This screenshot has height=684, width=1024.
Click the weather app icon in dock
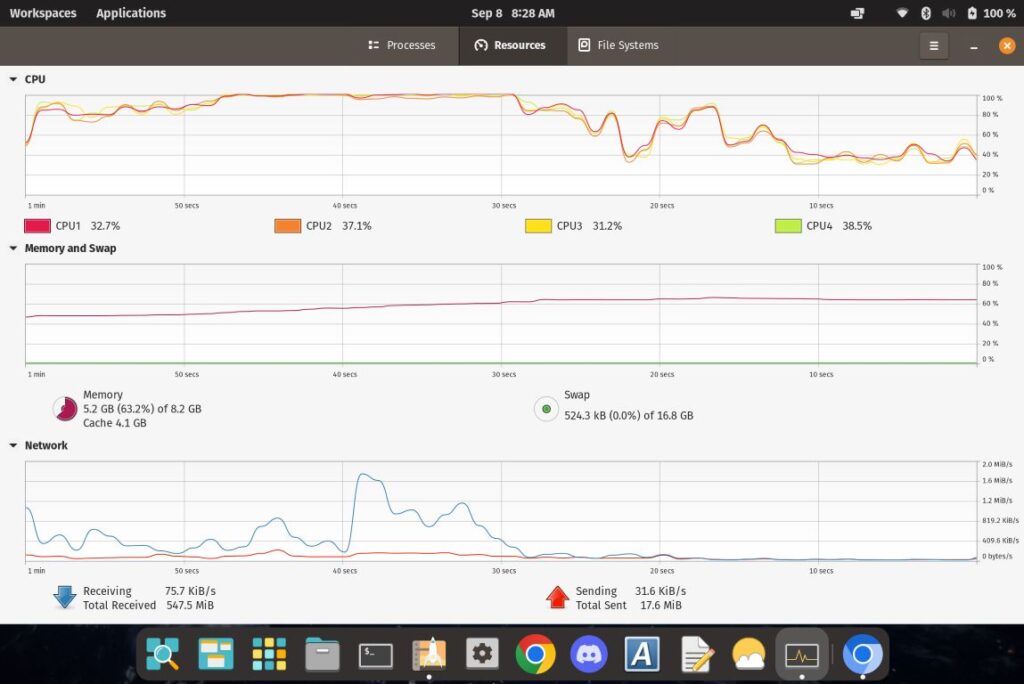748,655
